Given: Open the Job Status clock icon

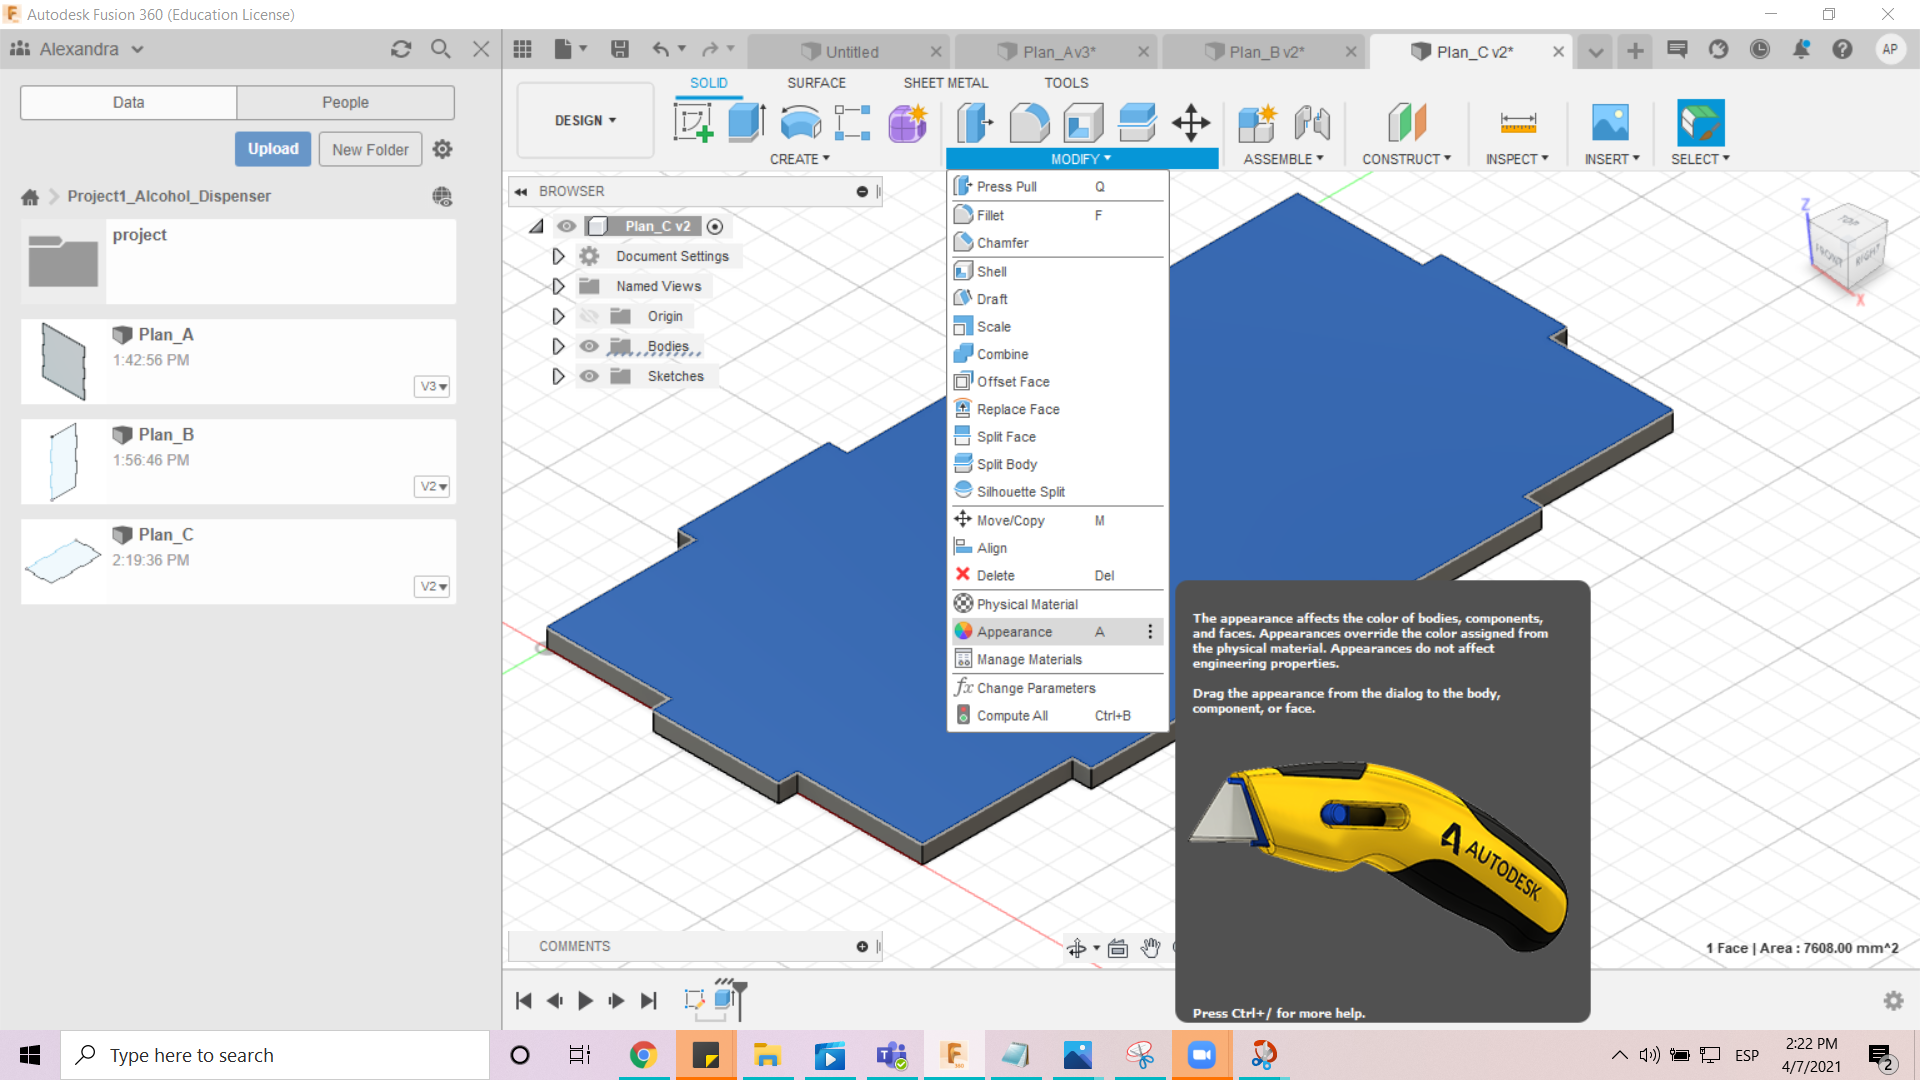Looking at the screenshot, I should tap(1760, 49).
